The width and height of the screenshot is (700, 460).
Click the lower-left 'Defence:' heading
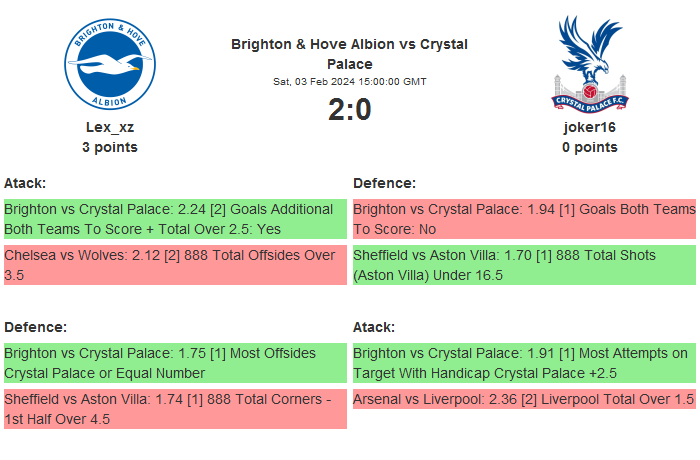(x=35, y=327)
